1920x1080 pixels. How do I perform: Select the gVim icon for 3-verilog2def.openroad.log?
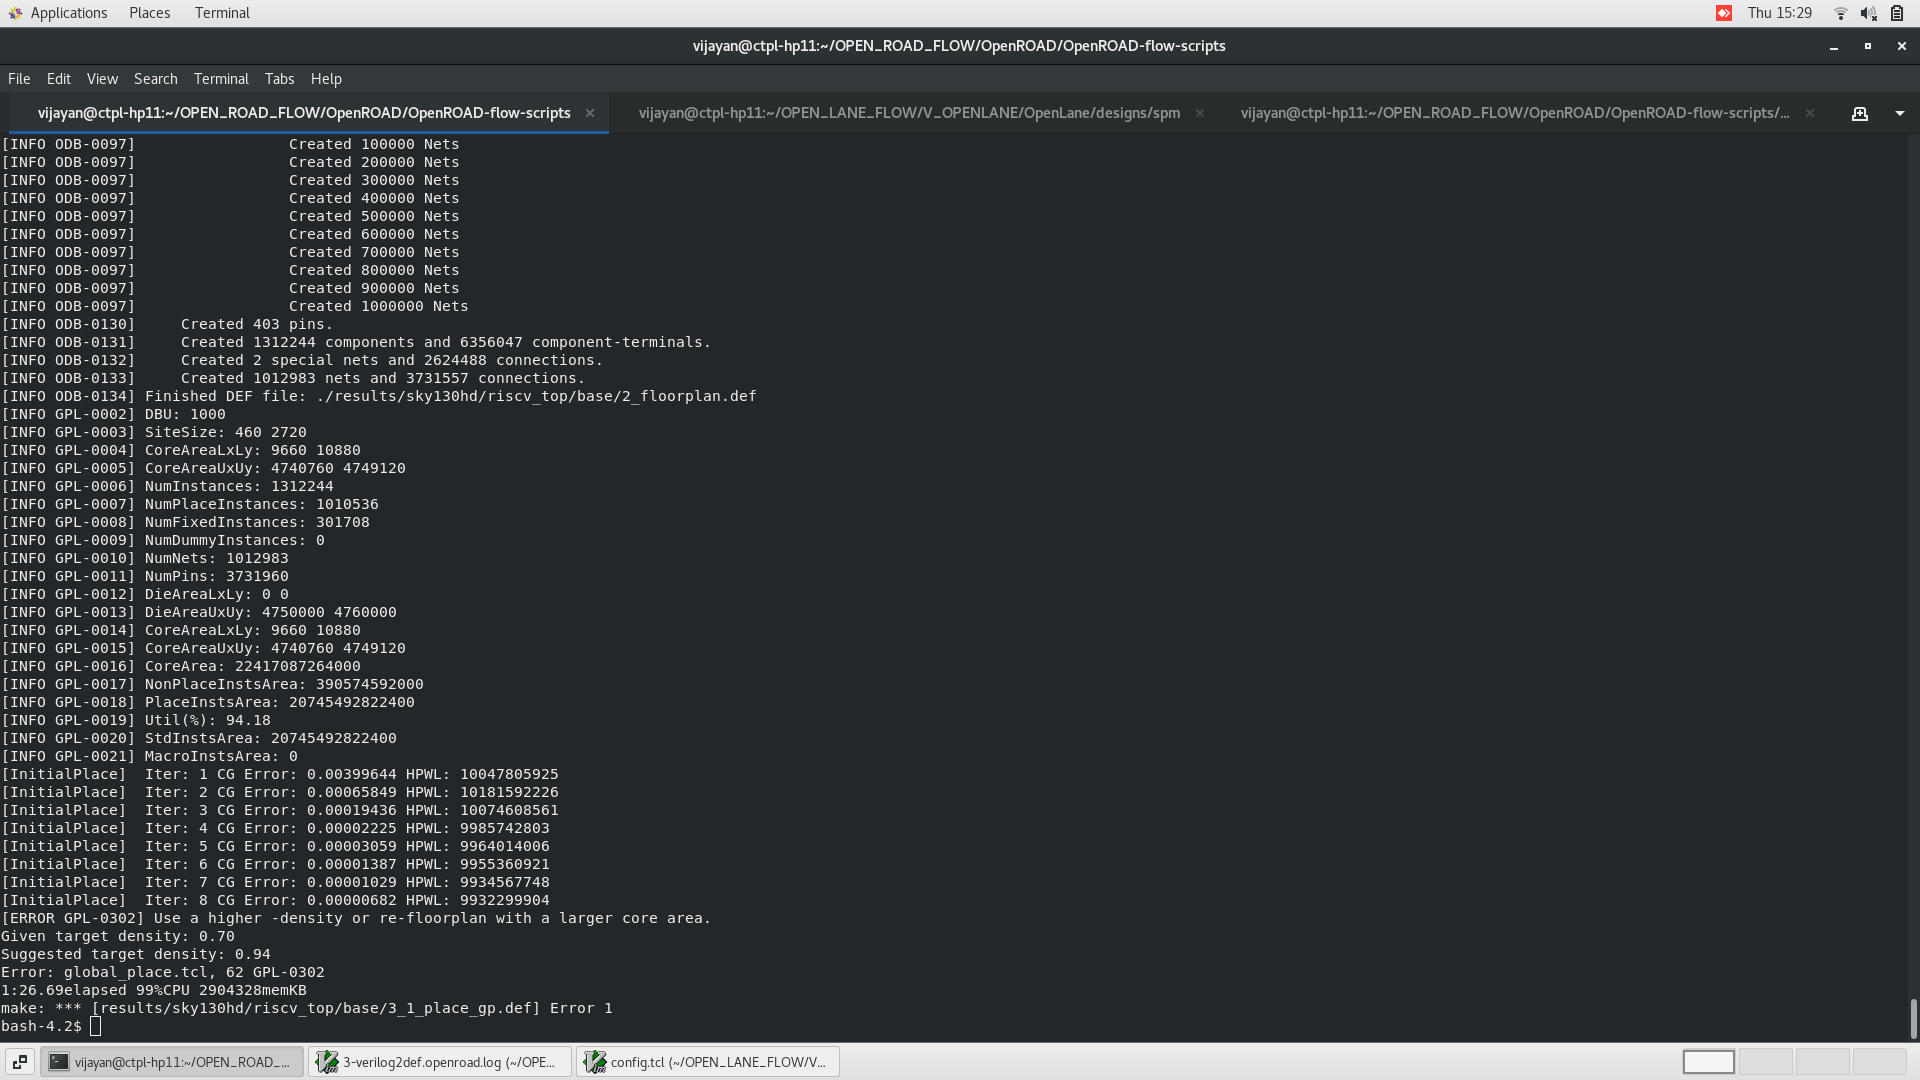[x=327, y=1061]
